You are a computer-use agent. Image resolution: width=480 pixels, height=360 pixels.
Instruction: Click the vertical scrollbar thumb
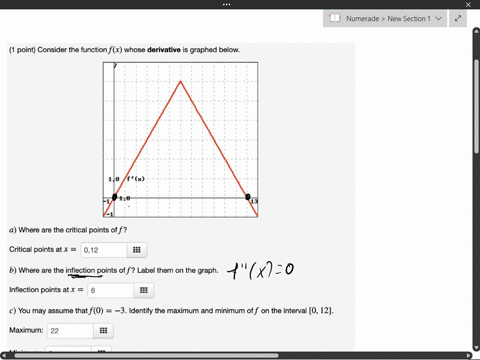pyautogui.click(x=476, y=107)
